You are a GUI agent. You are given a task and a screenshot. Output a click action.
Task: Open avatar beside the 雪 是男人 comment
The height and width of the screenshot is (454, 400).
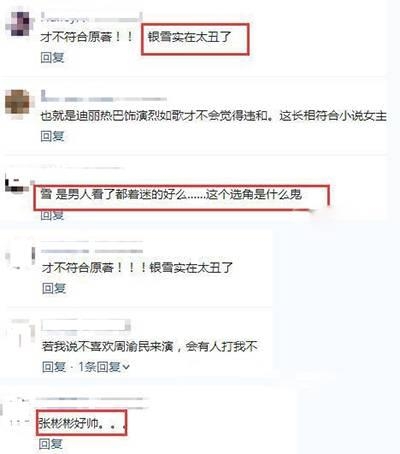click(16, 185)
